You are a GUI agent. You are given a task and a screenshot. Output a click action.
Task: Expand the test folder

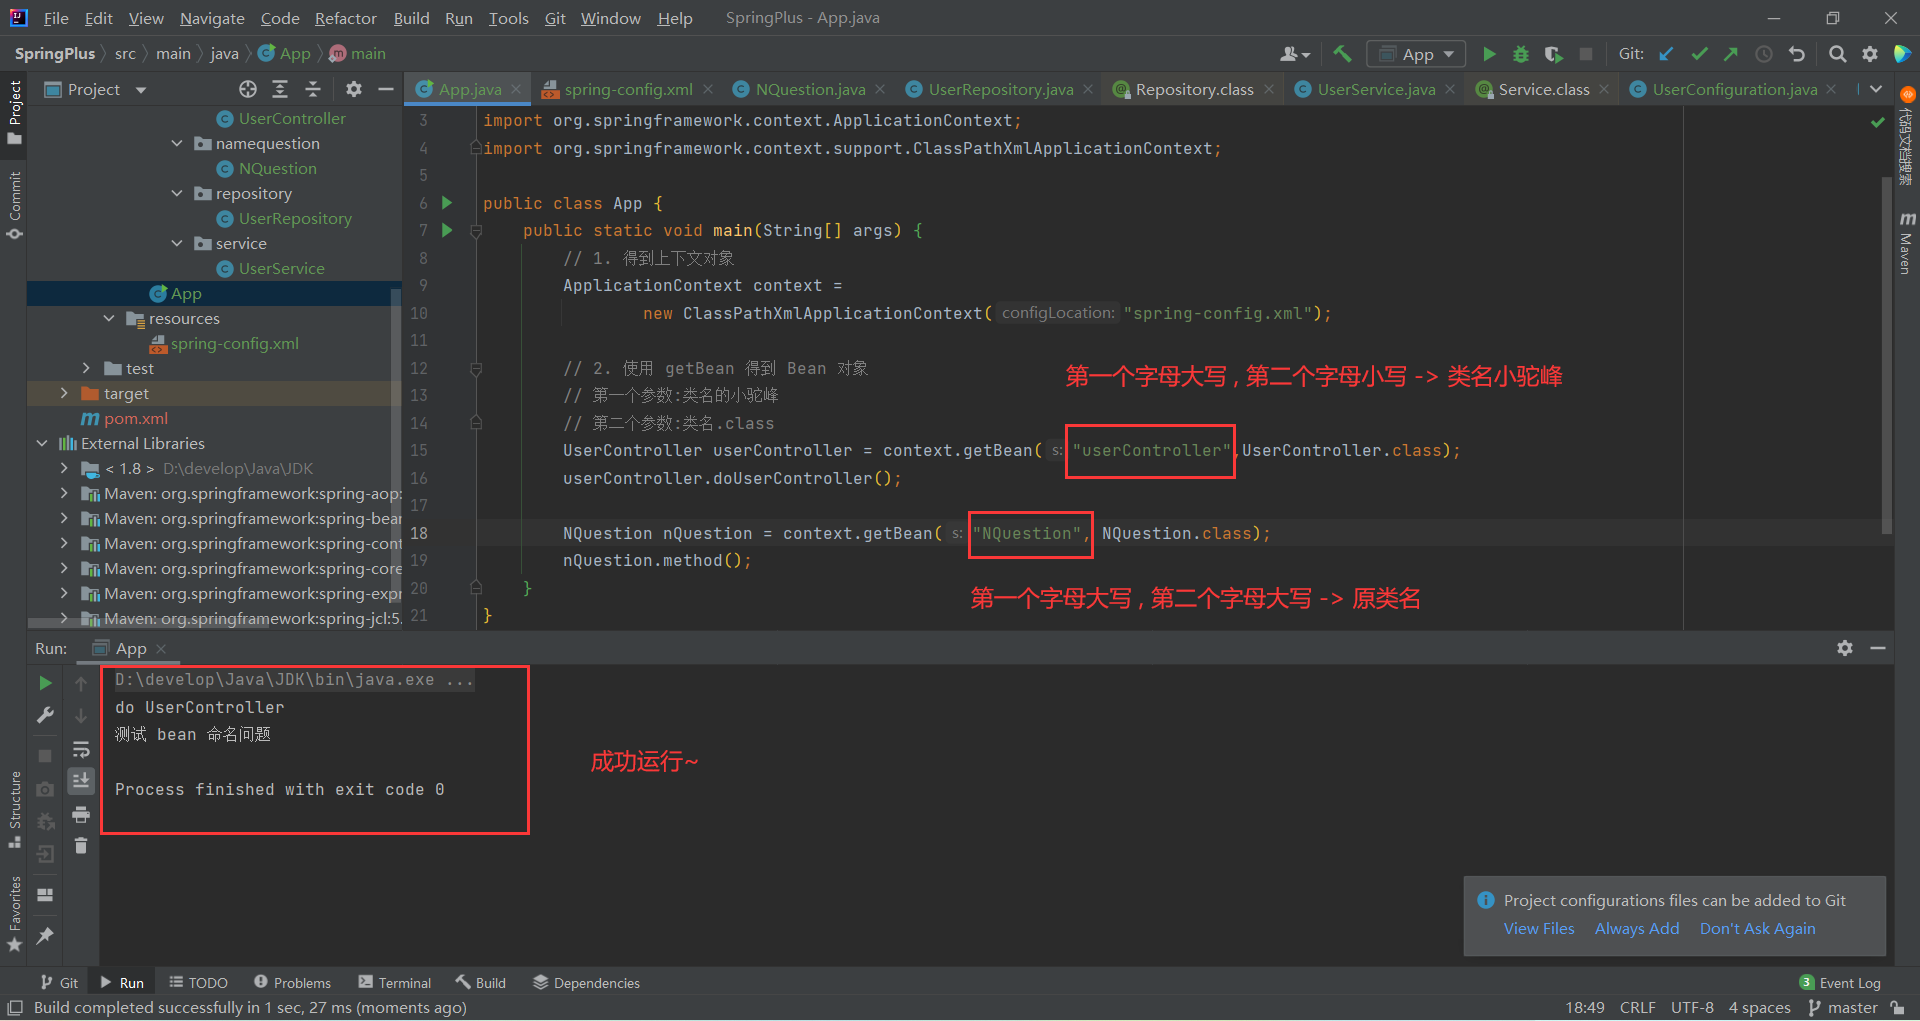point(86,368)
